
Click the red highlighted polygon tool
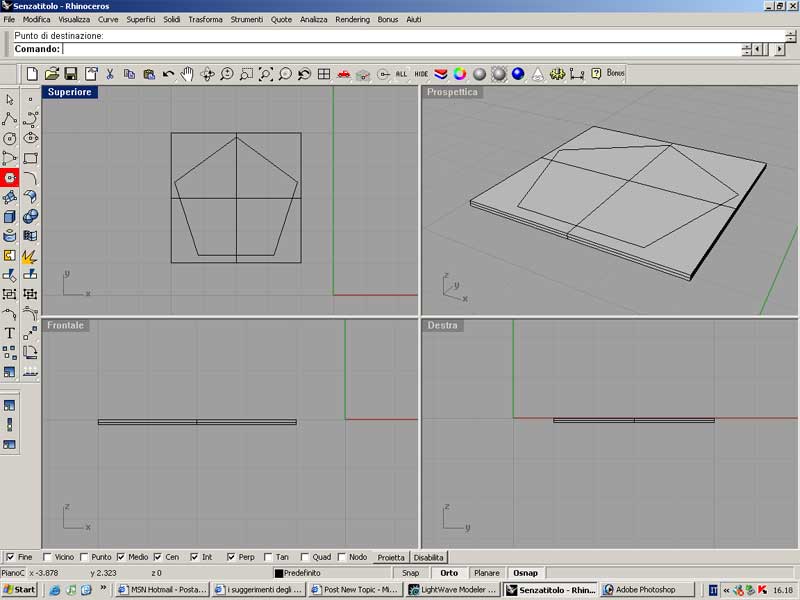(10, 177)
